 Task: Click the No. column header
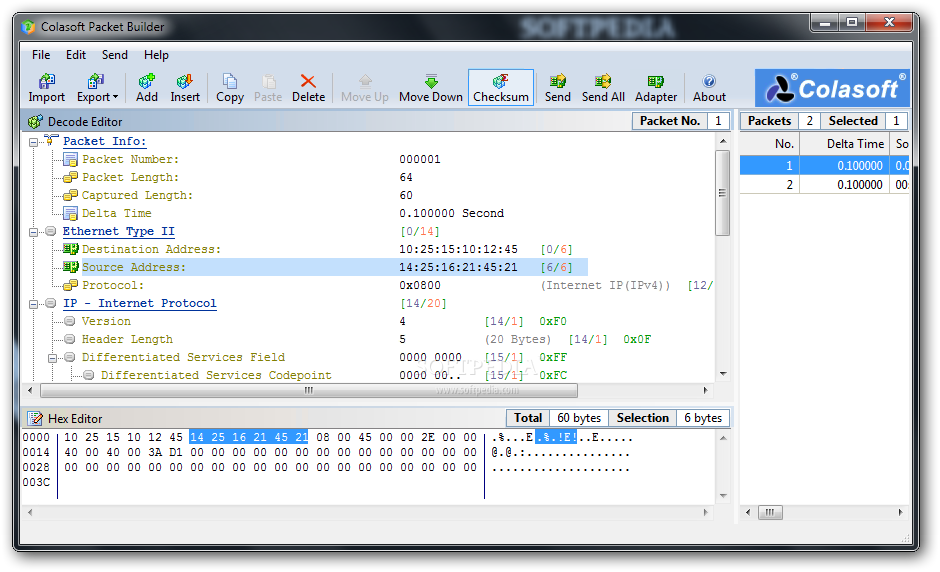click(770, 144)
